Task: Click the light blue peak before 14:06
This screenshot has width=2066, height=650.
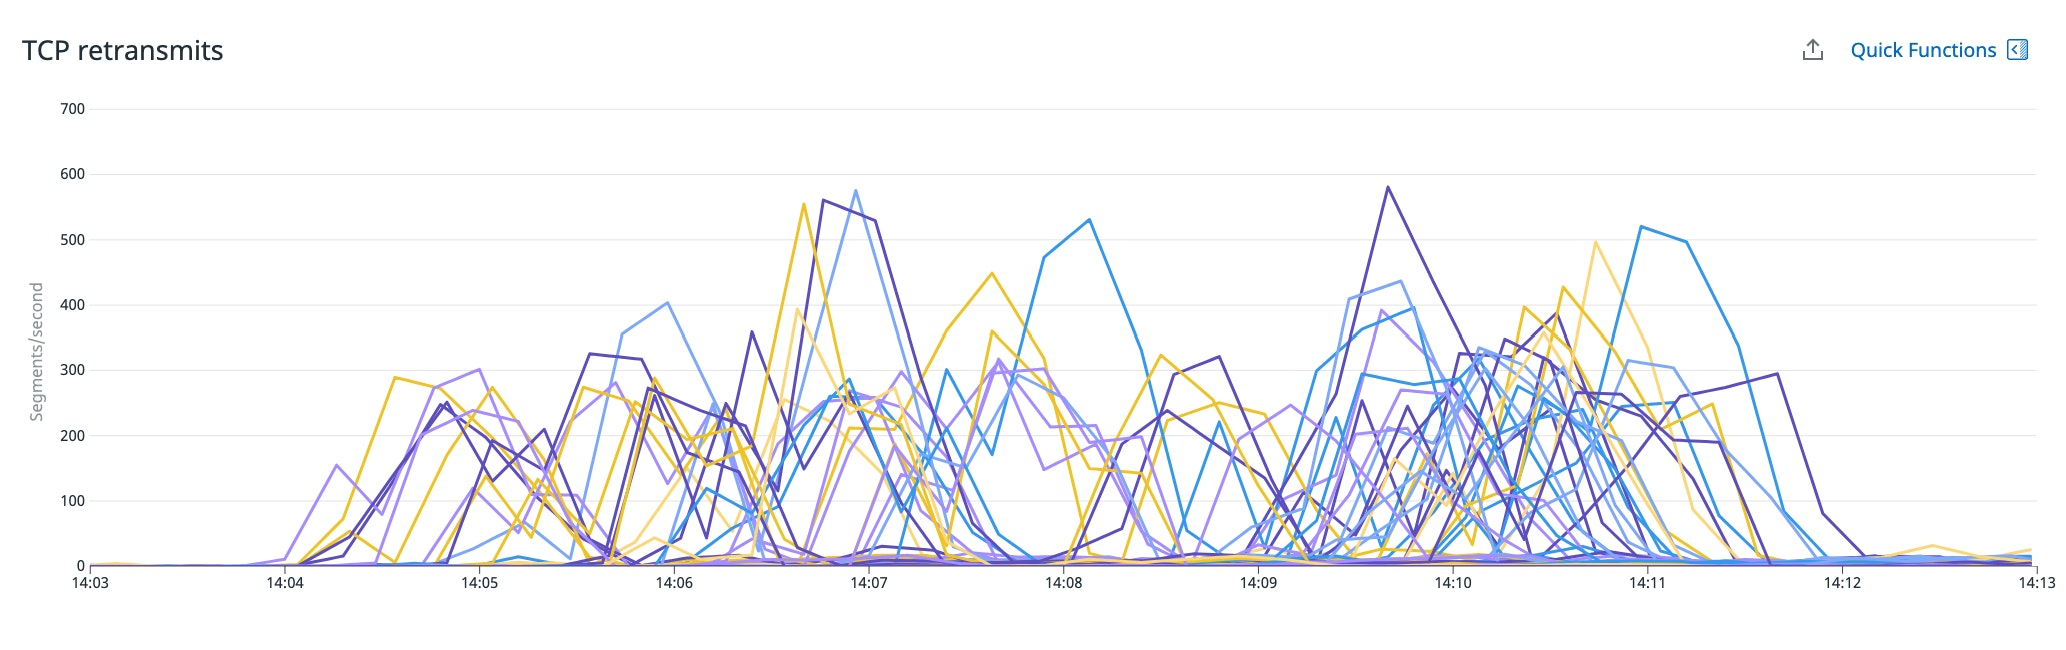Action: coord(667,302)
